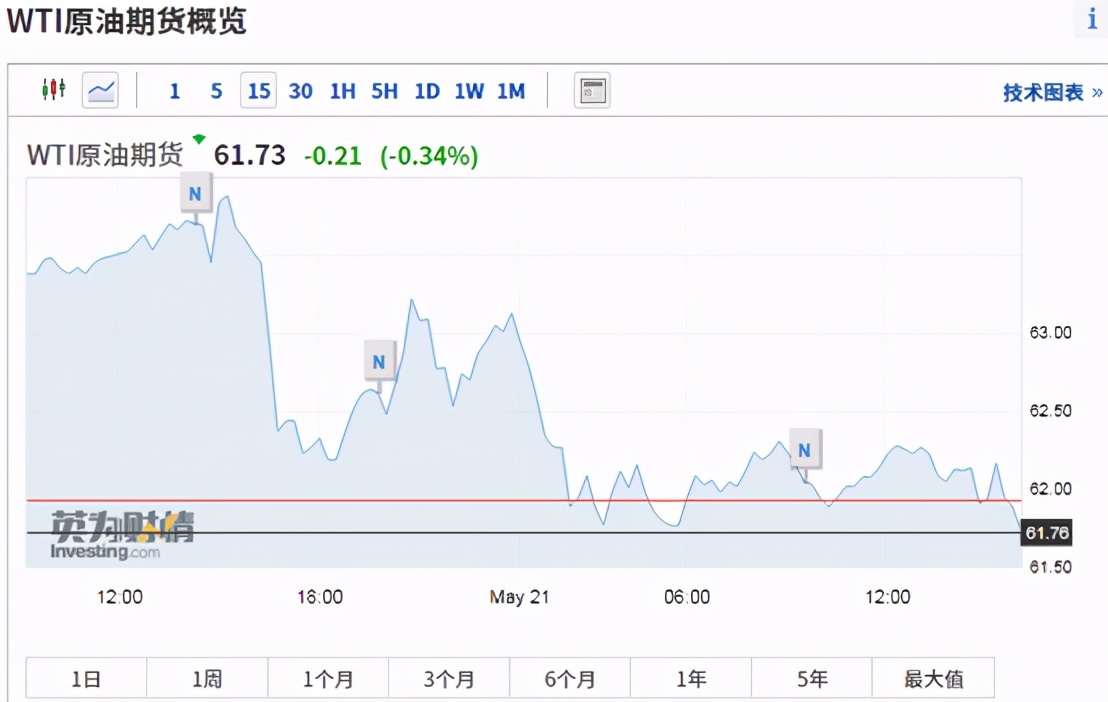Click the 61.76 current price label
The height and width of the screenshot is (702, 1108).
pos(1047,533)
